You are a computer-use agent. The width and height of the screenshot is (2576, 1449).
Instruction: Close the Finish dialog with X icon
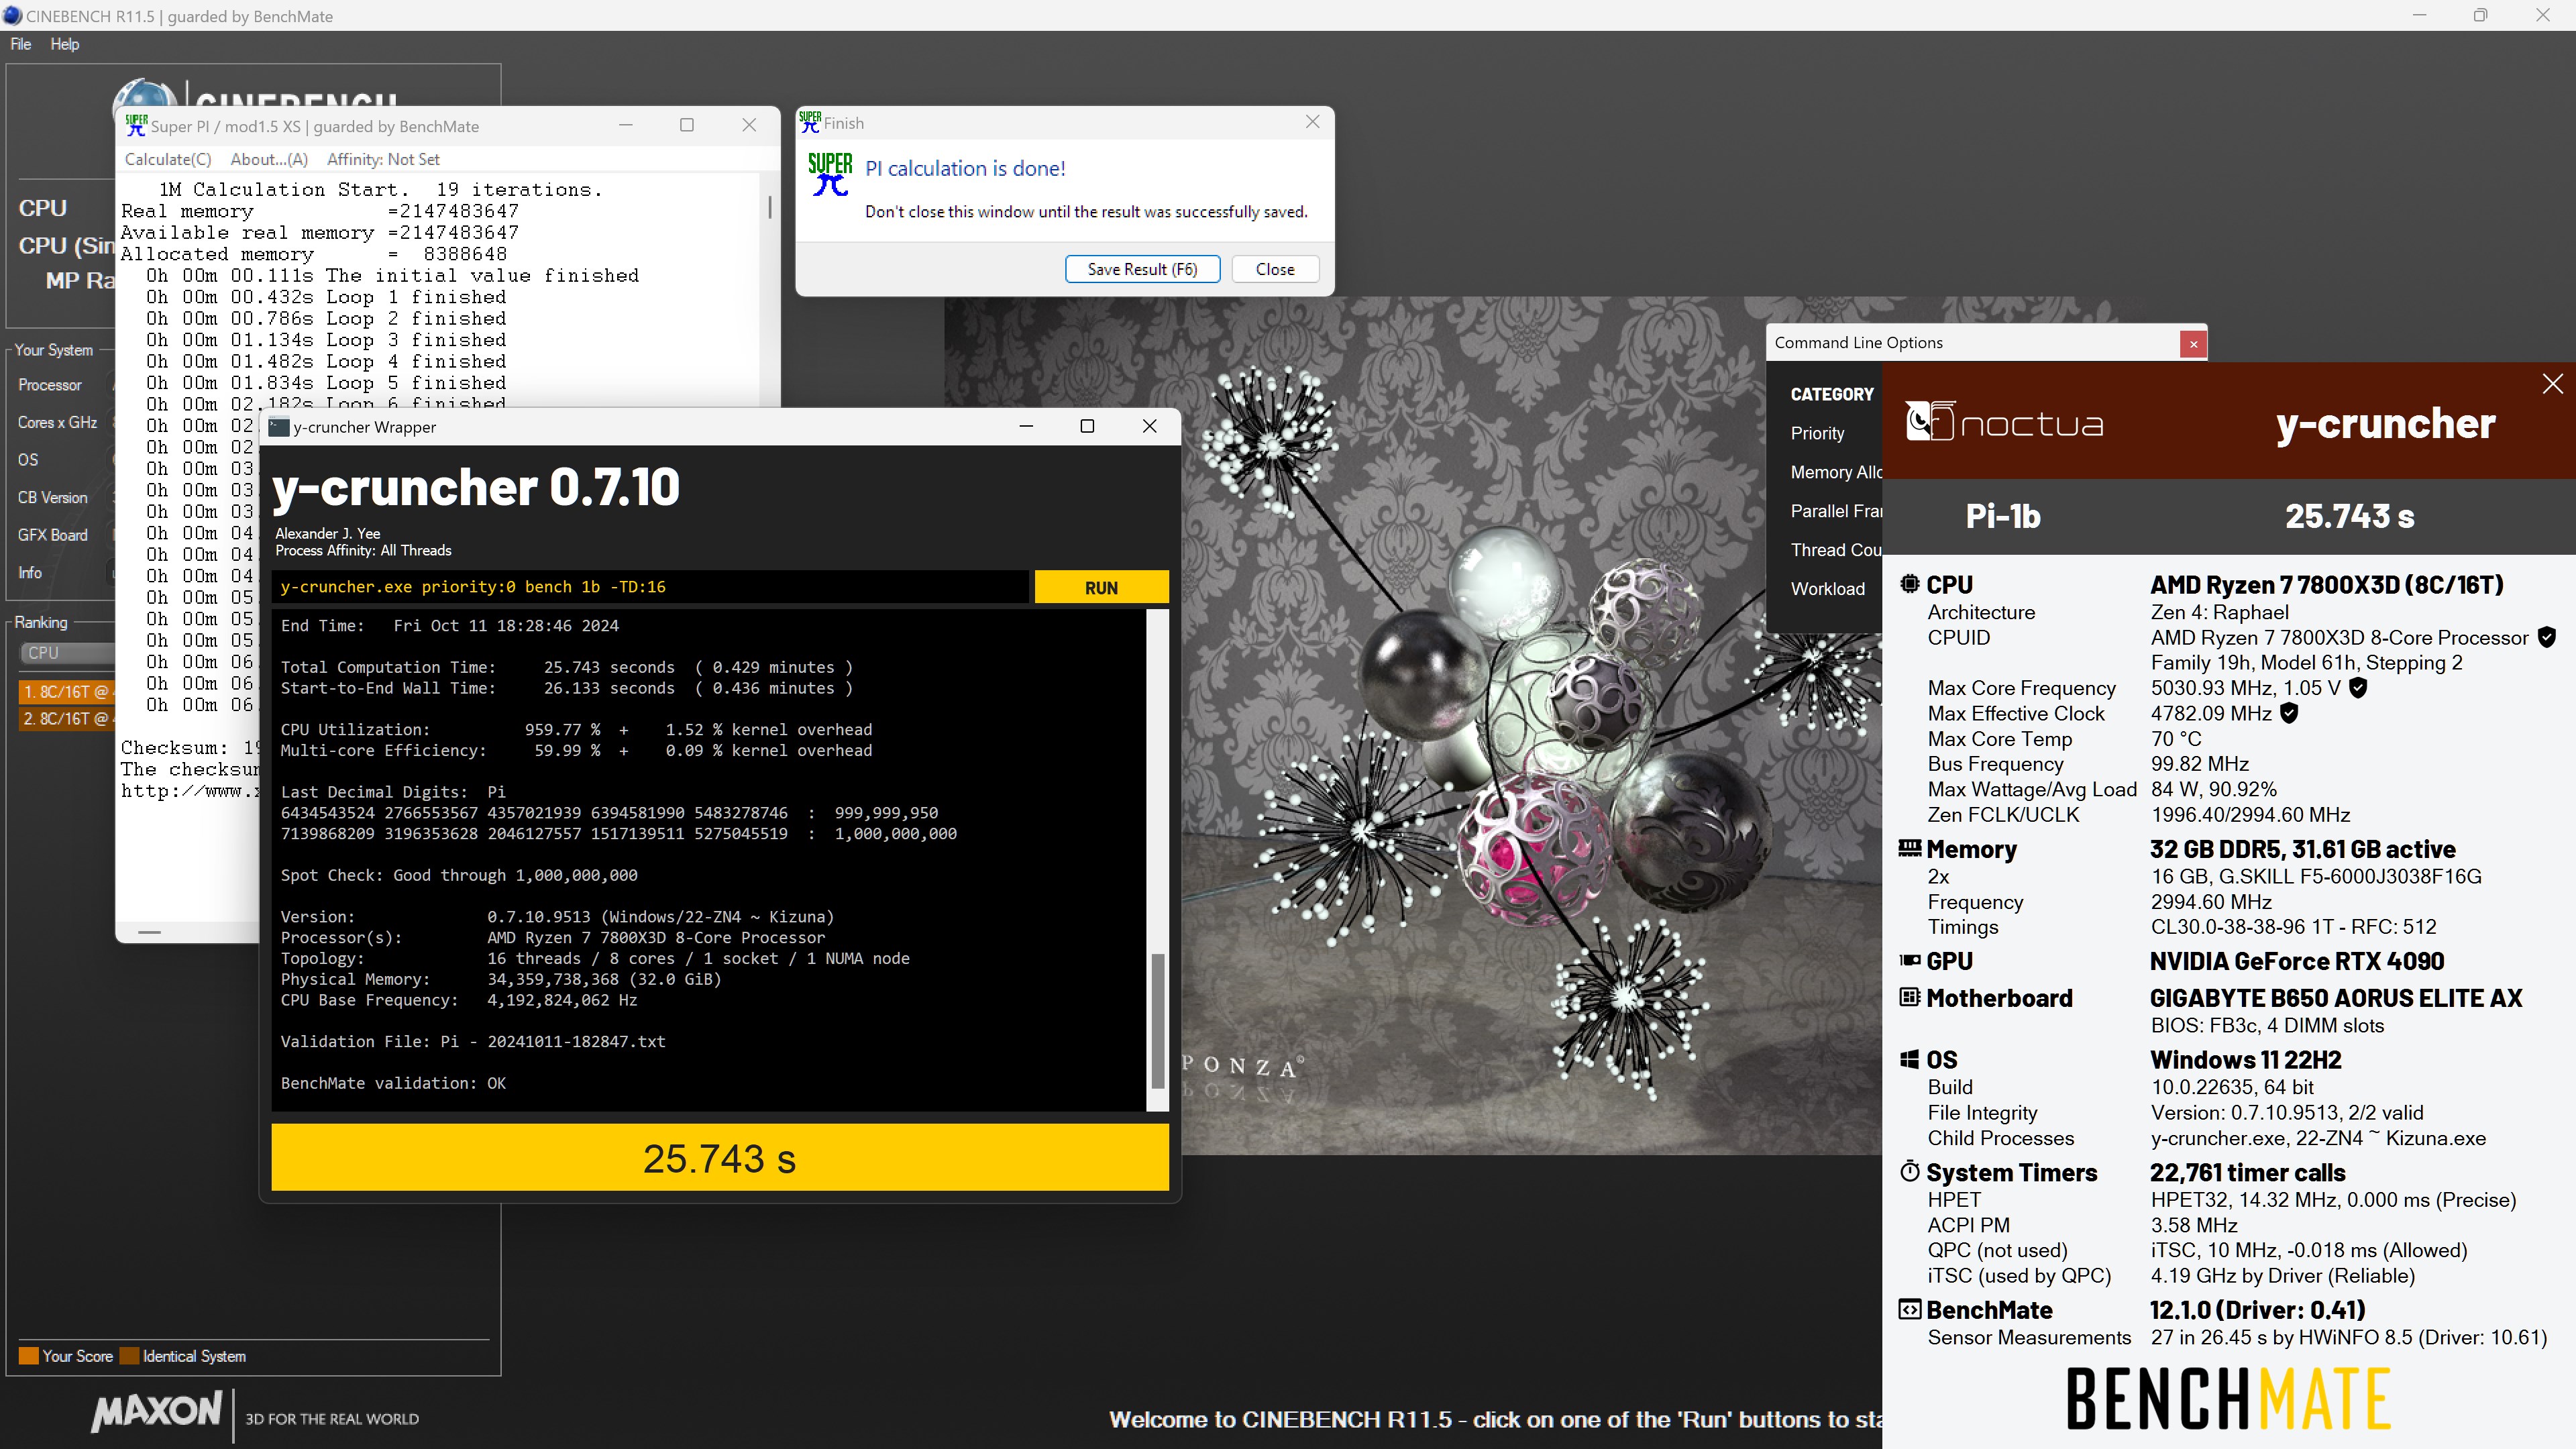coord(1313,122)
